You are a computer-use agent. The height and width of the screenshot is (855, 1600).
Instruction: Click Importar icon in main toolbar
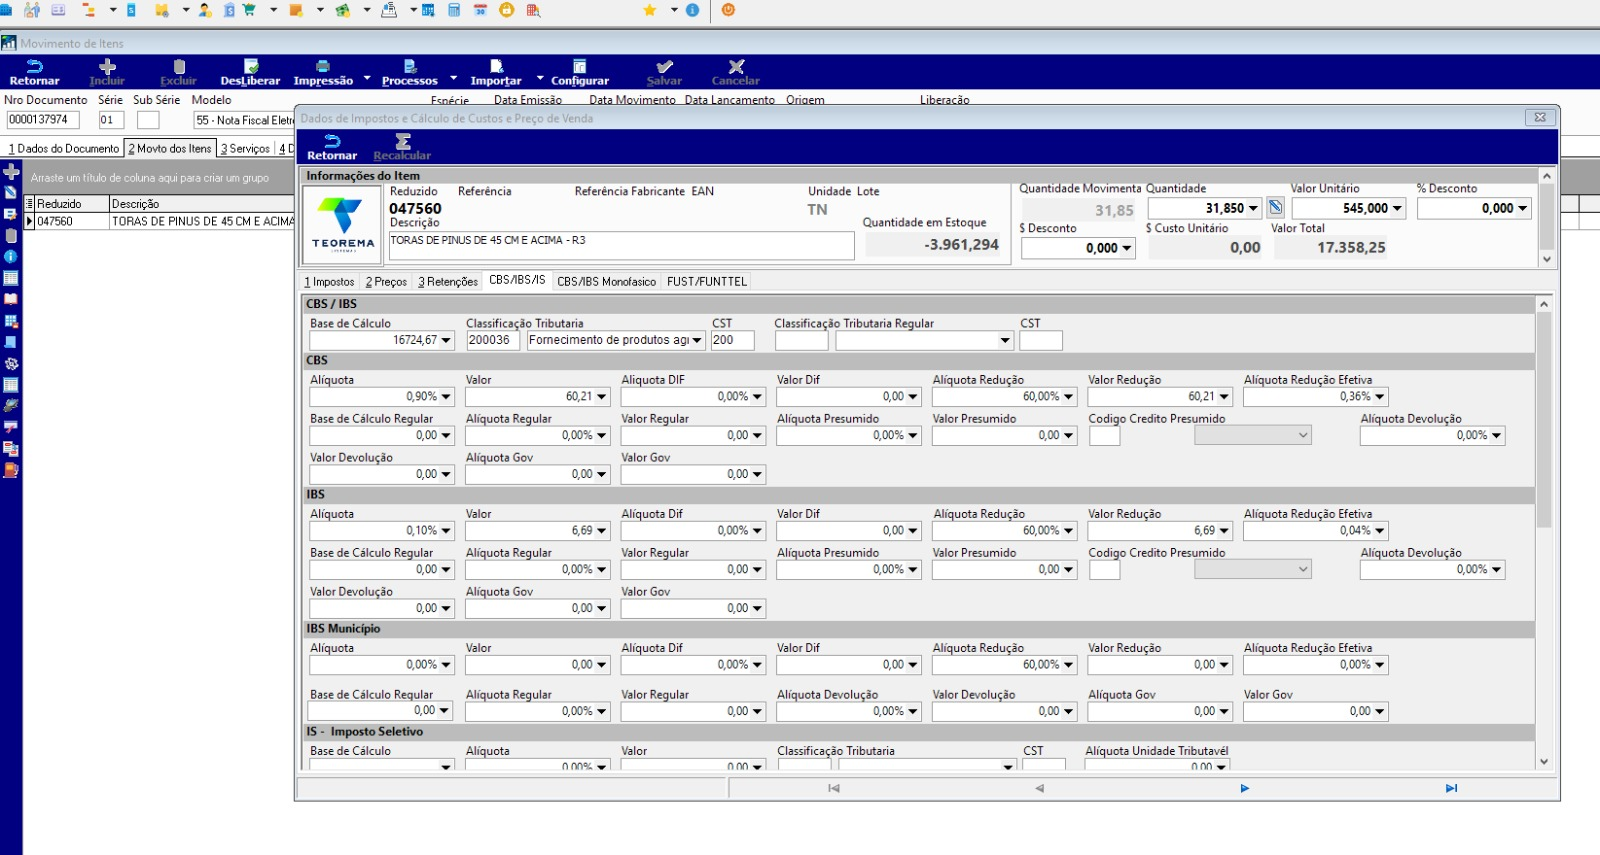(x=496, y=66)
